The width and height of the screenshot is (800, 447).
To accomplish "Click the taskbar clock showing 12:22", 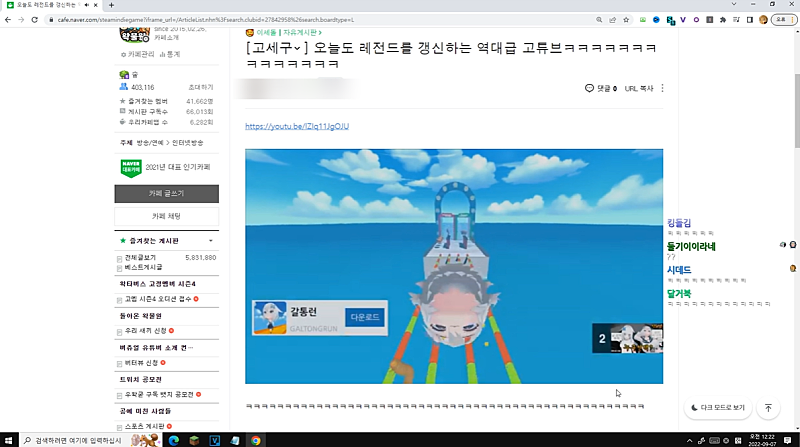I will click(762, 440).
